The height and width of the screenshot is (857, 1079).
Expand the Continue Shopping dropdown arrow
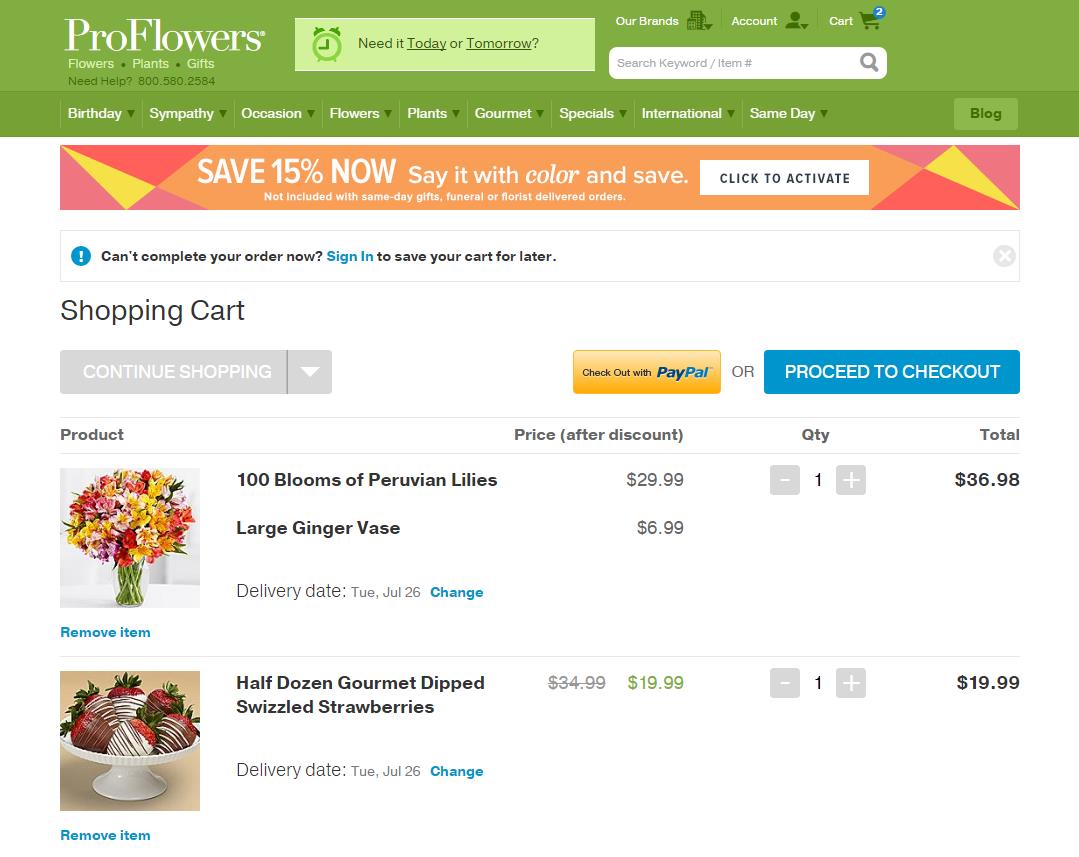[310, 371]
